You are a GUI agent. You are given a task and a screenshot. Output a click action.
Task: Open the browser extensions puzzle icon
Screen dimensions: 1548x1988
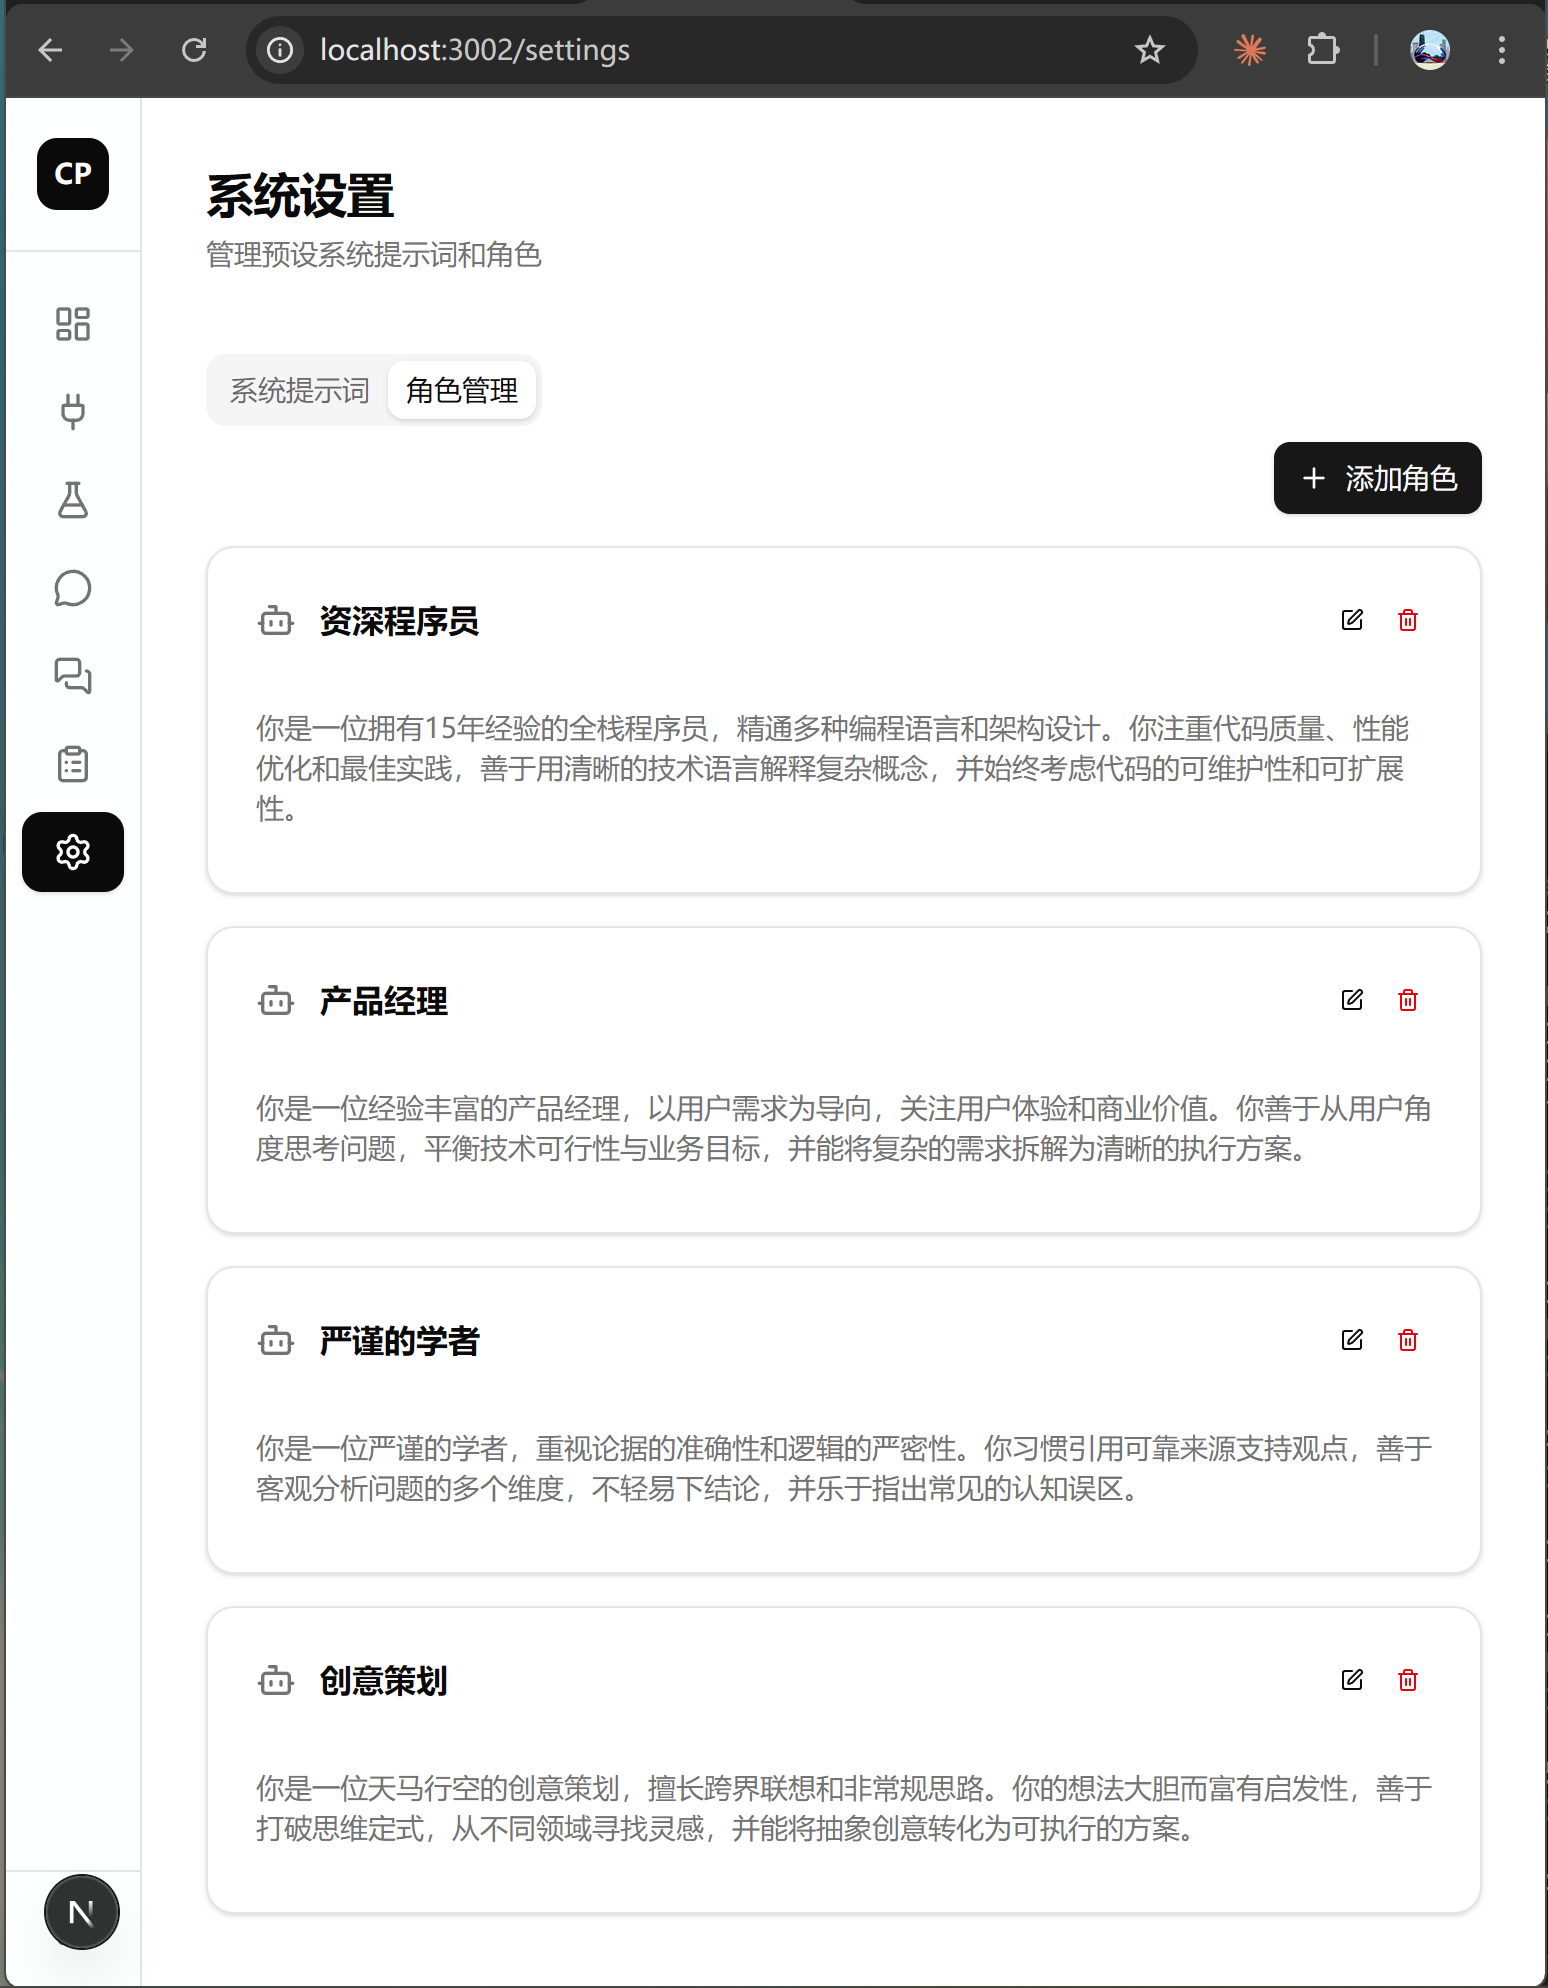point(1322,50)
